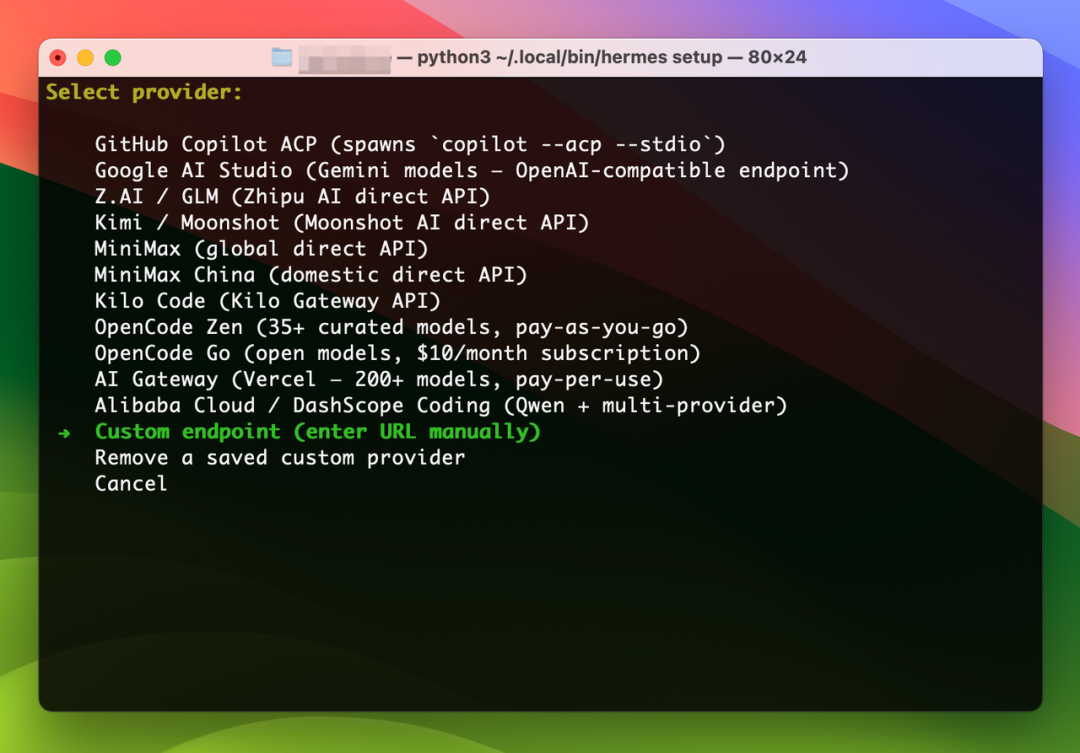Image resolution: width=1080 pixels, height=753 pixels.
Task: Select AI Gateway (Vercel) option
Action: pos(379,380)
